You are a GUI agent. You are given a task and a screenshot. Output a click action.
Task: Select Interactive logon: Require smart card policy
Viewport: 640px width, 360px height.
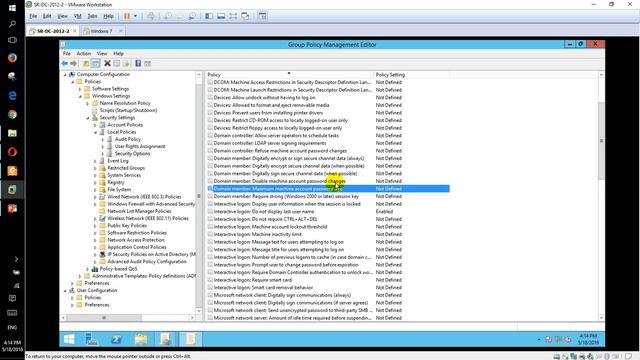(253, 280)
